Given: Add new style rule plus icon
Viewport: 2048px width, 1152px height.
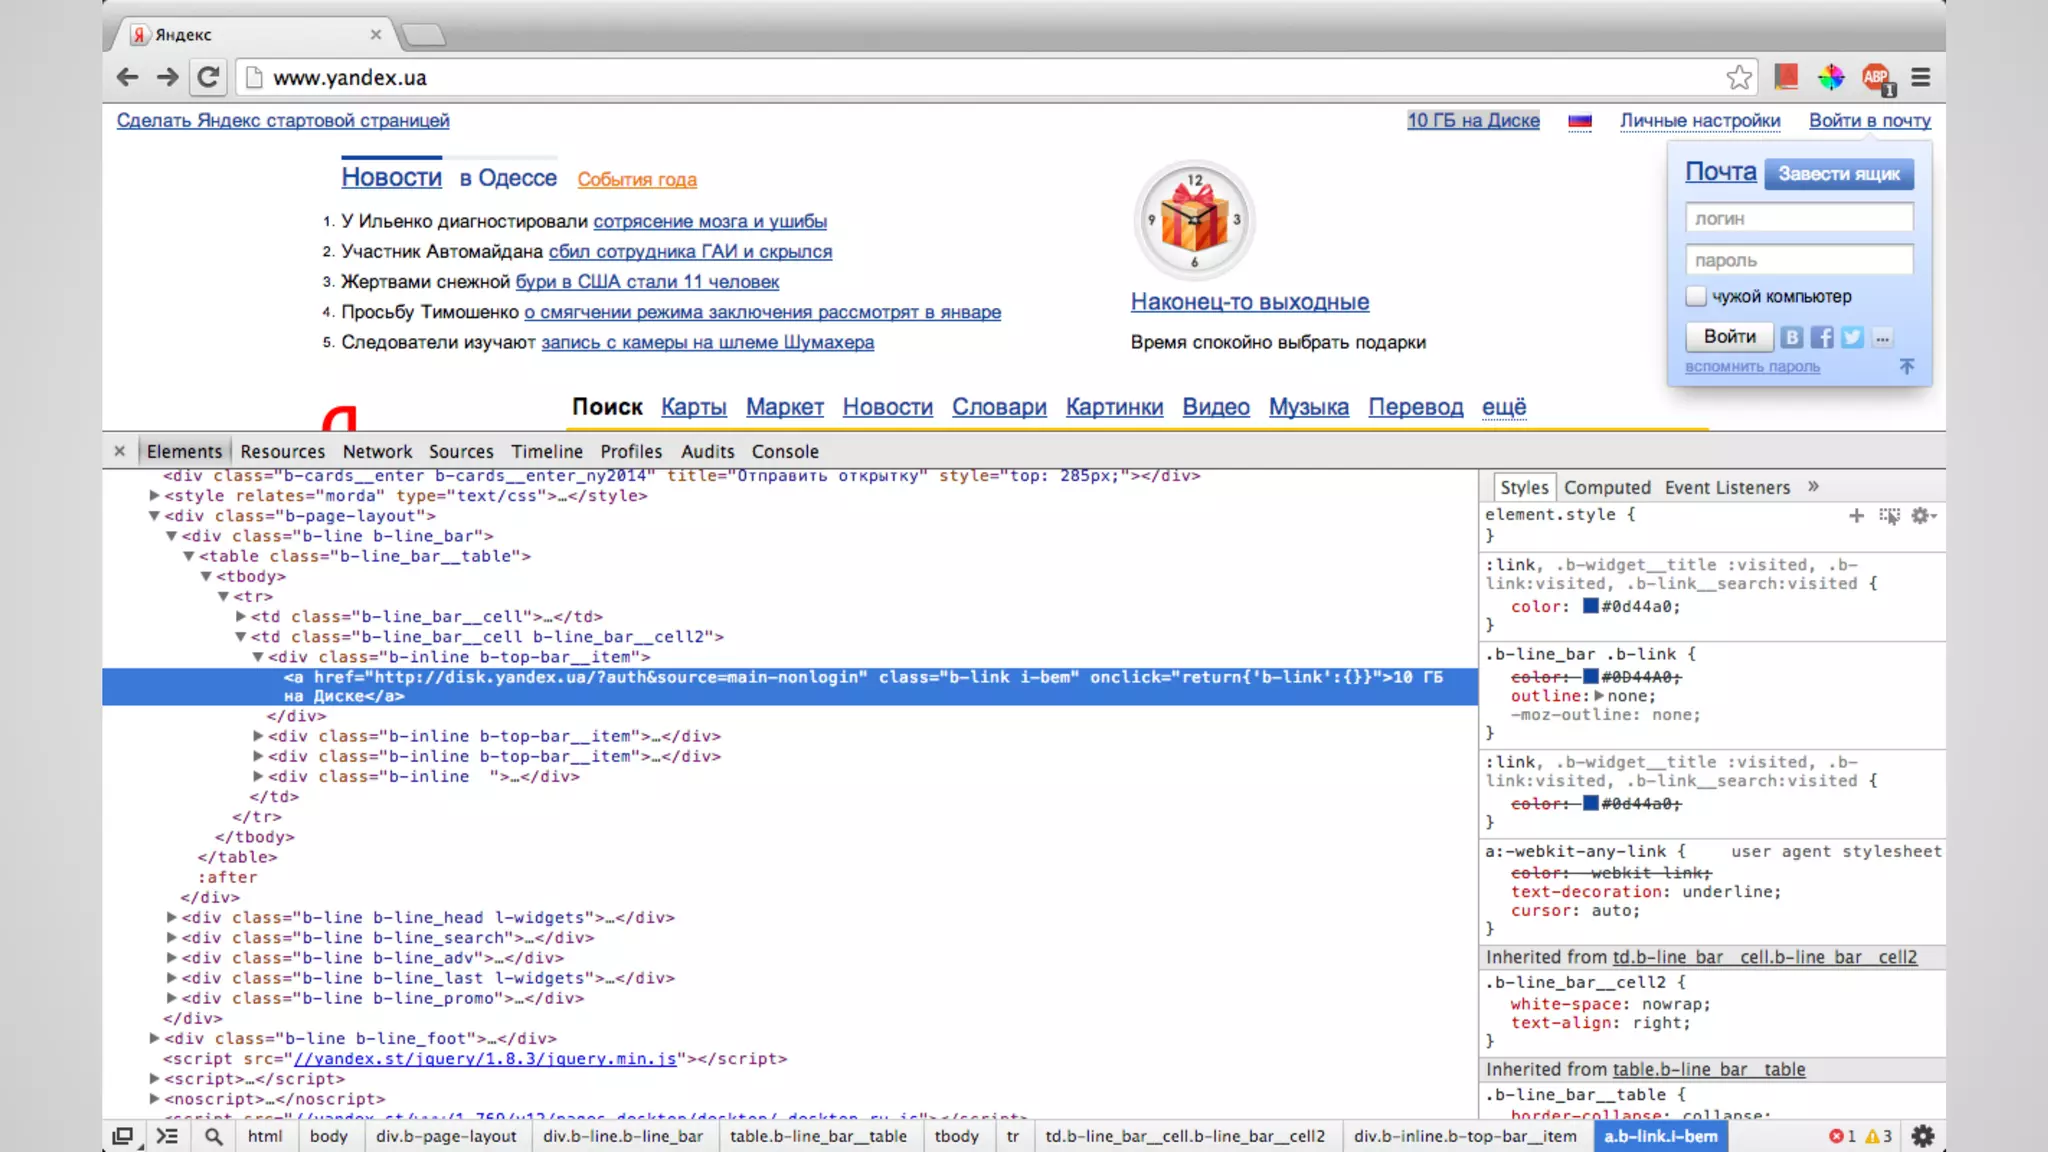Looking at the screenshot, I should [x=1856, y=516].
